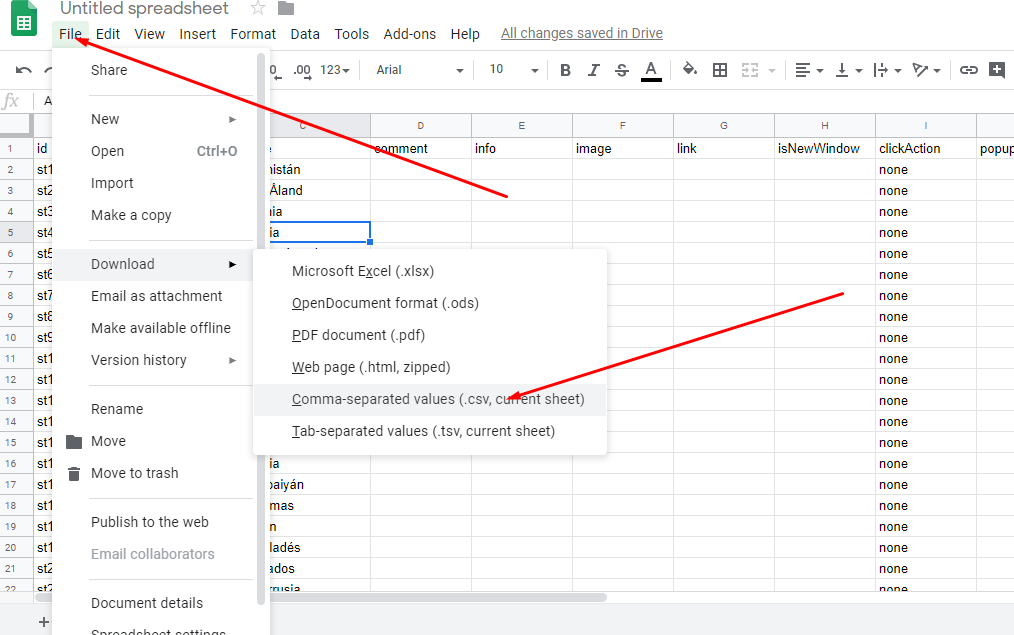The width and height of the screenshot is (1014, 635).
Task: Click the insert comment icon
Action: coord(997,70)
